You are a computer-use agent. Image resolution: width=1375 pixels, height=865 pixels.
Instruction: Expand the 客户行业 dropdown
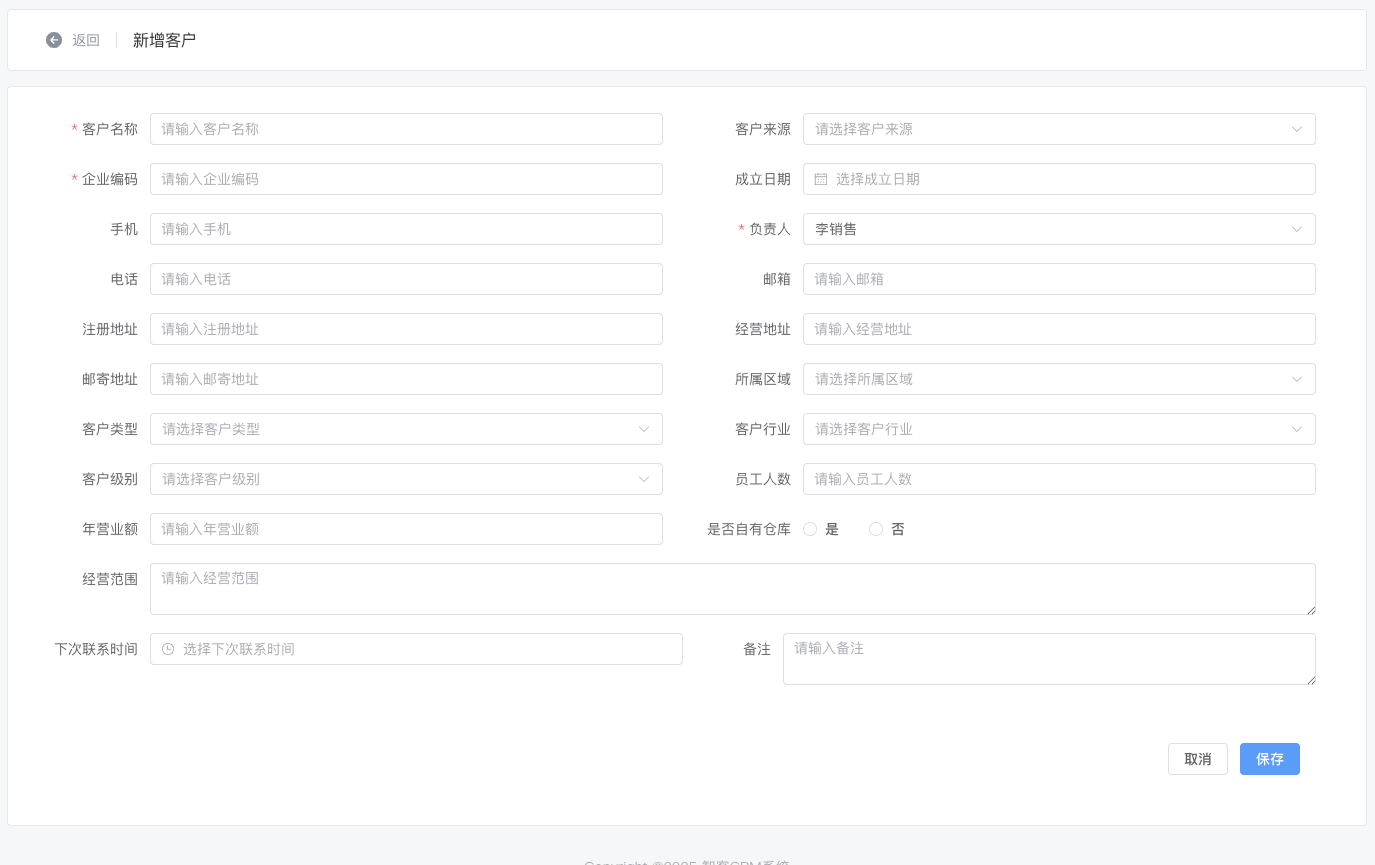1058,429
